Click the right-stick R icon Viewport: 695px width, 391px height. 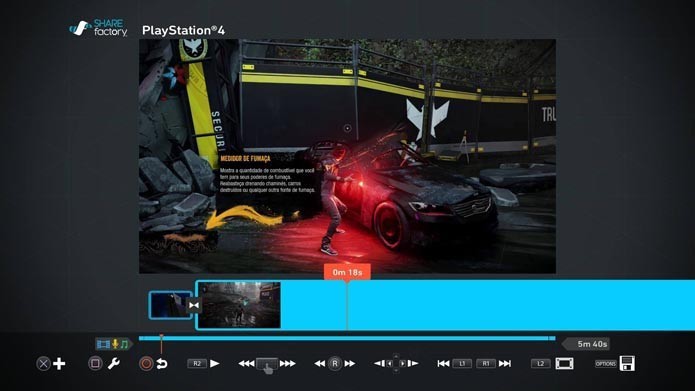coord(335,364)
